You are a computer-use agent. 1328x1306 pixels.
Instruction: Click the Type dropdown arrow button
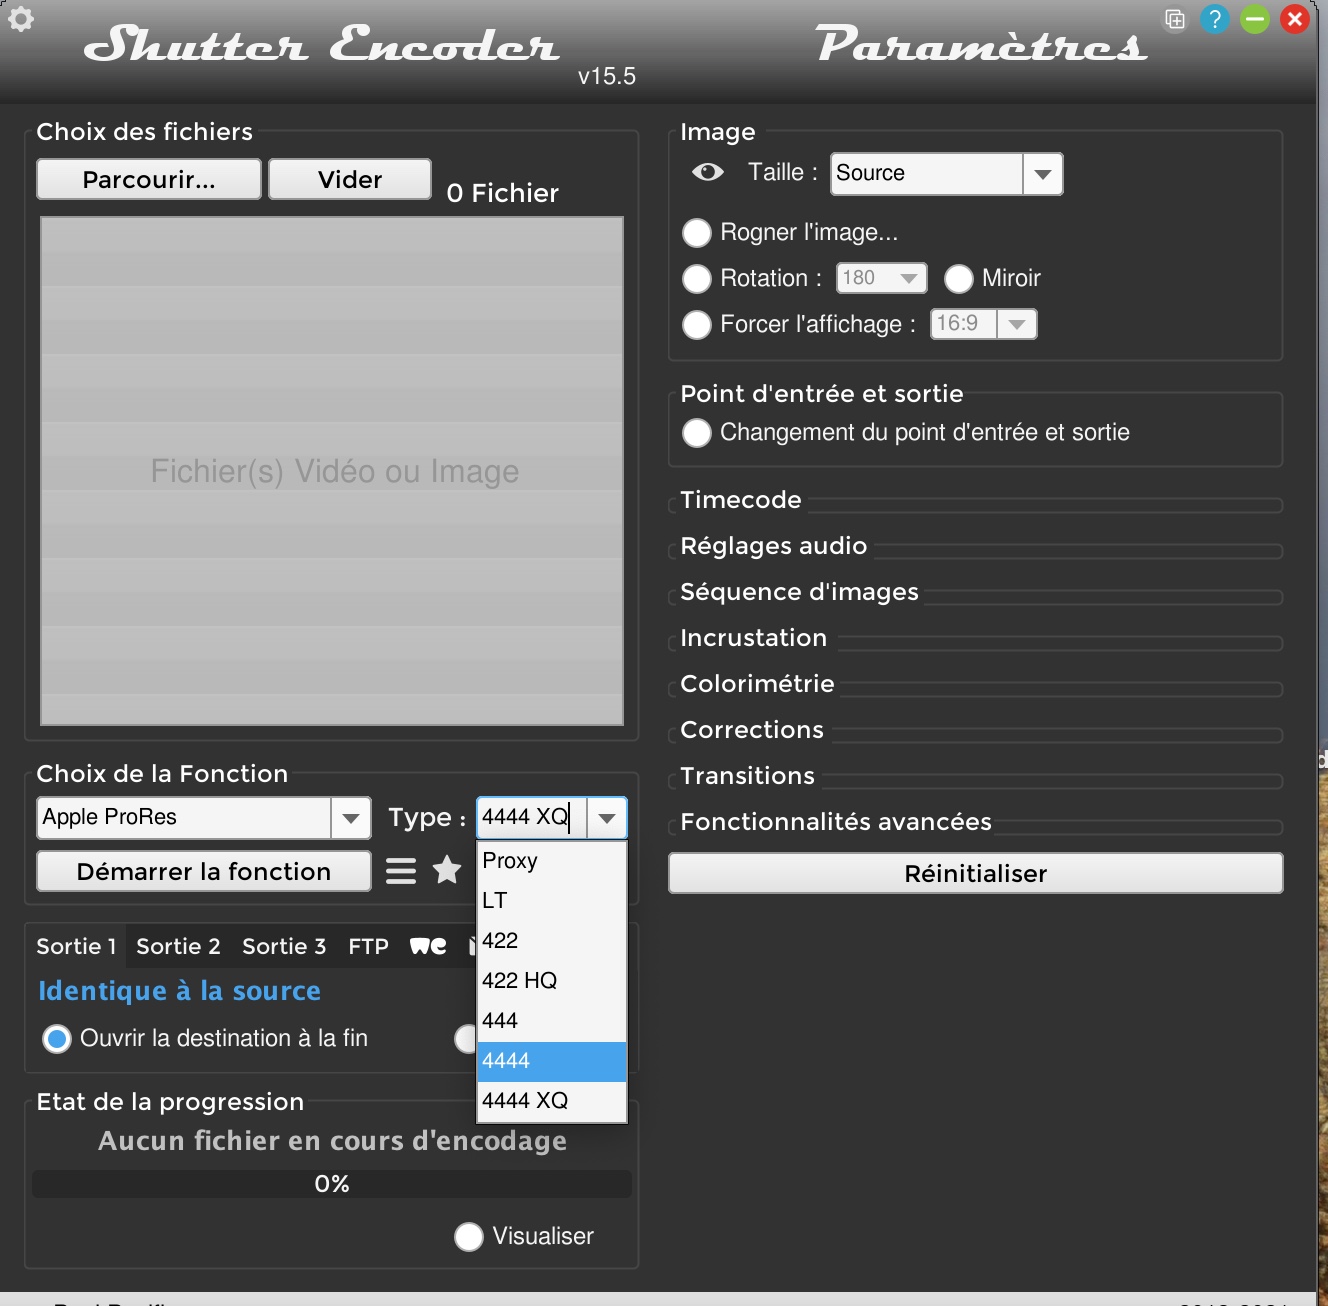(x=606, y=818)
